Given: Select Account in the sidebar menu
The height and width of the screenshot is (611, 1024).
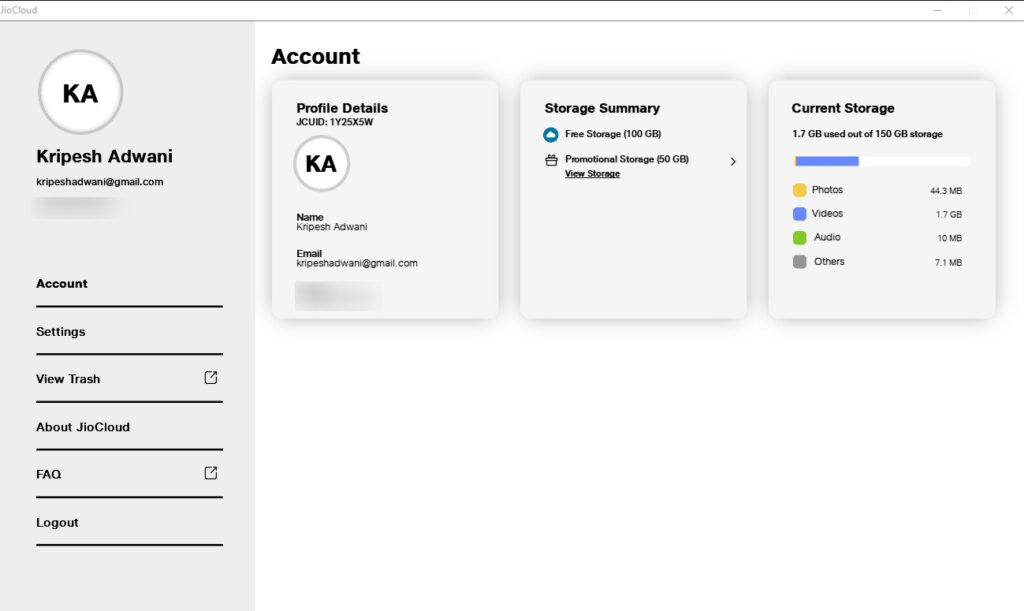Looking at the screenshot, I should click(x=61, y=283).
